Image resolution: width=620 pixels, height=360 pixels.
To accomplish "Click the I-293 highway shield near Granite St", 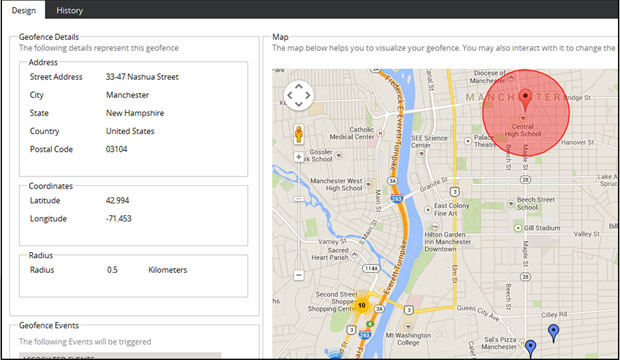I will click(396, 198).
